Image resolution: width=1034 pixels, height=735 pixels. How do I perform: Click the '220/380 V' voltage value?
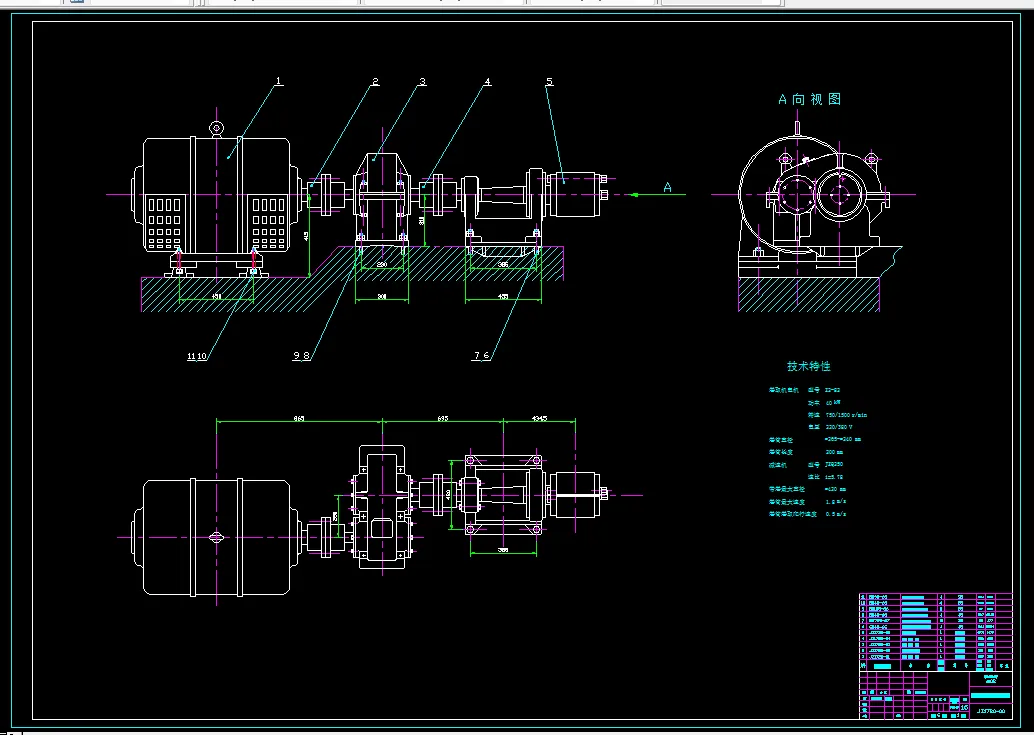pos(839,427)
